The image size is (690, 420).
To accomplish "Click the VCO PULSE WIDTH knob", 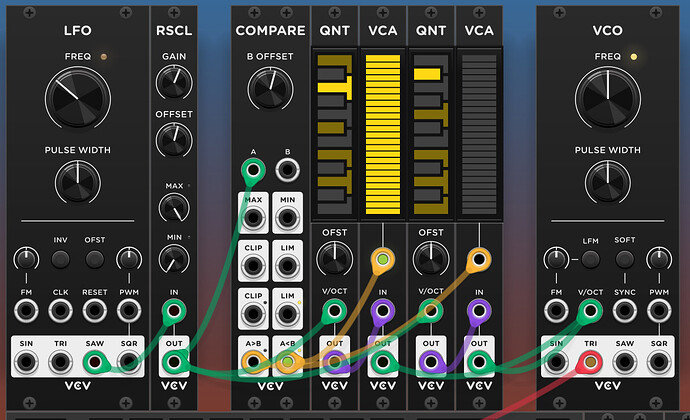I will point(607,183).
